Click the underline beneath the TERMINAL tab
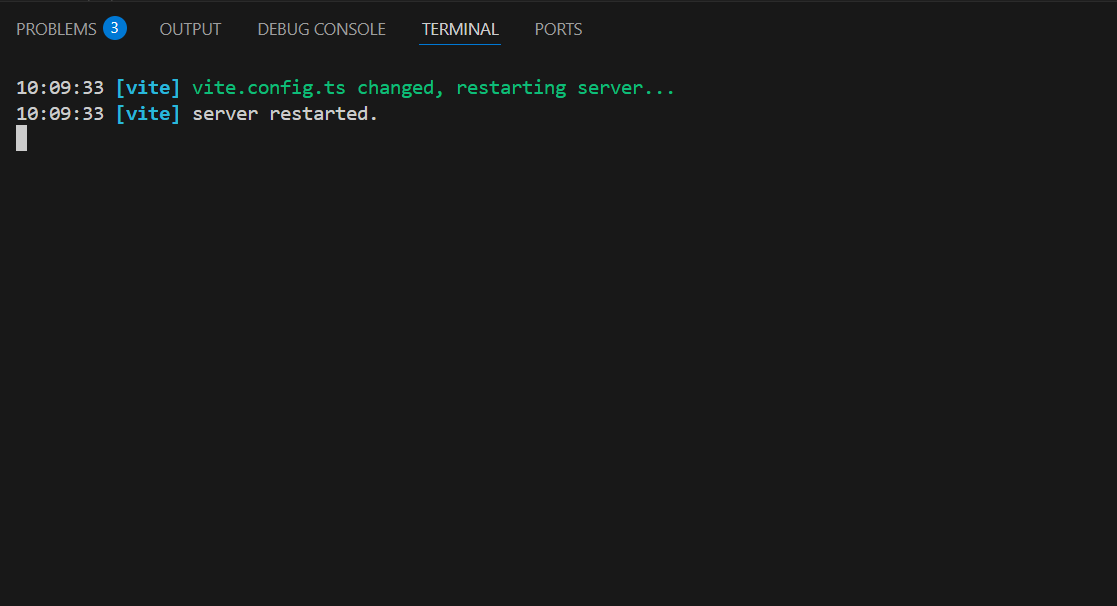The height and width of the screenshot is (606, 1117). point(459,45)
